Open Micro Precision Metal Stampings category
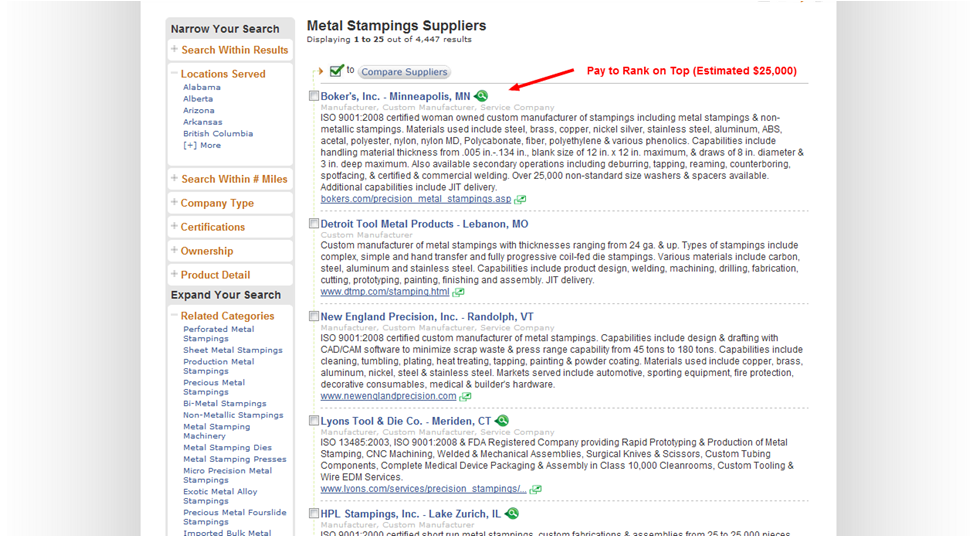The width and height of the screenshot is (977, 537). (227, 475)
